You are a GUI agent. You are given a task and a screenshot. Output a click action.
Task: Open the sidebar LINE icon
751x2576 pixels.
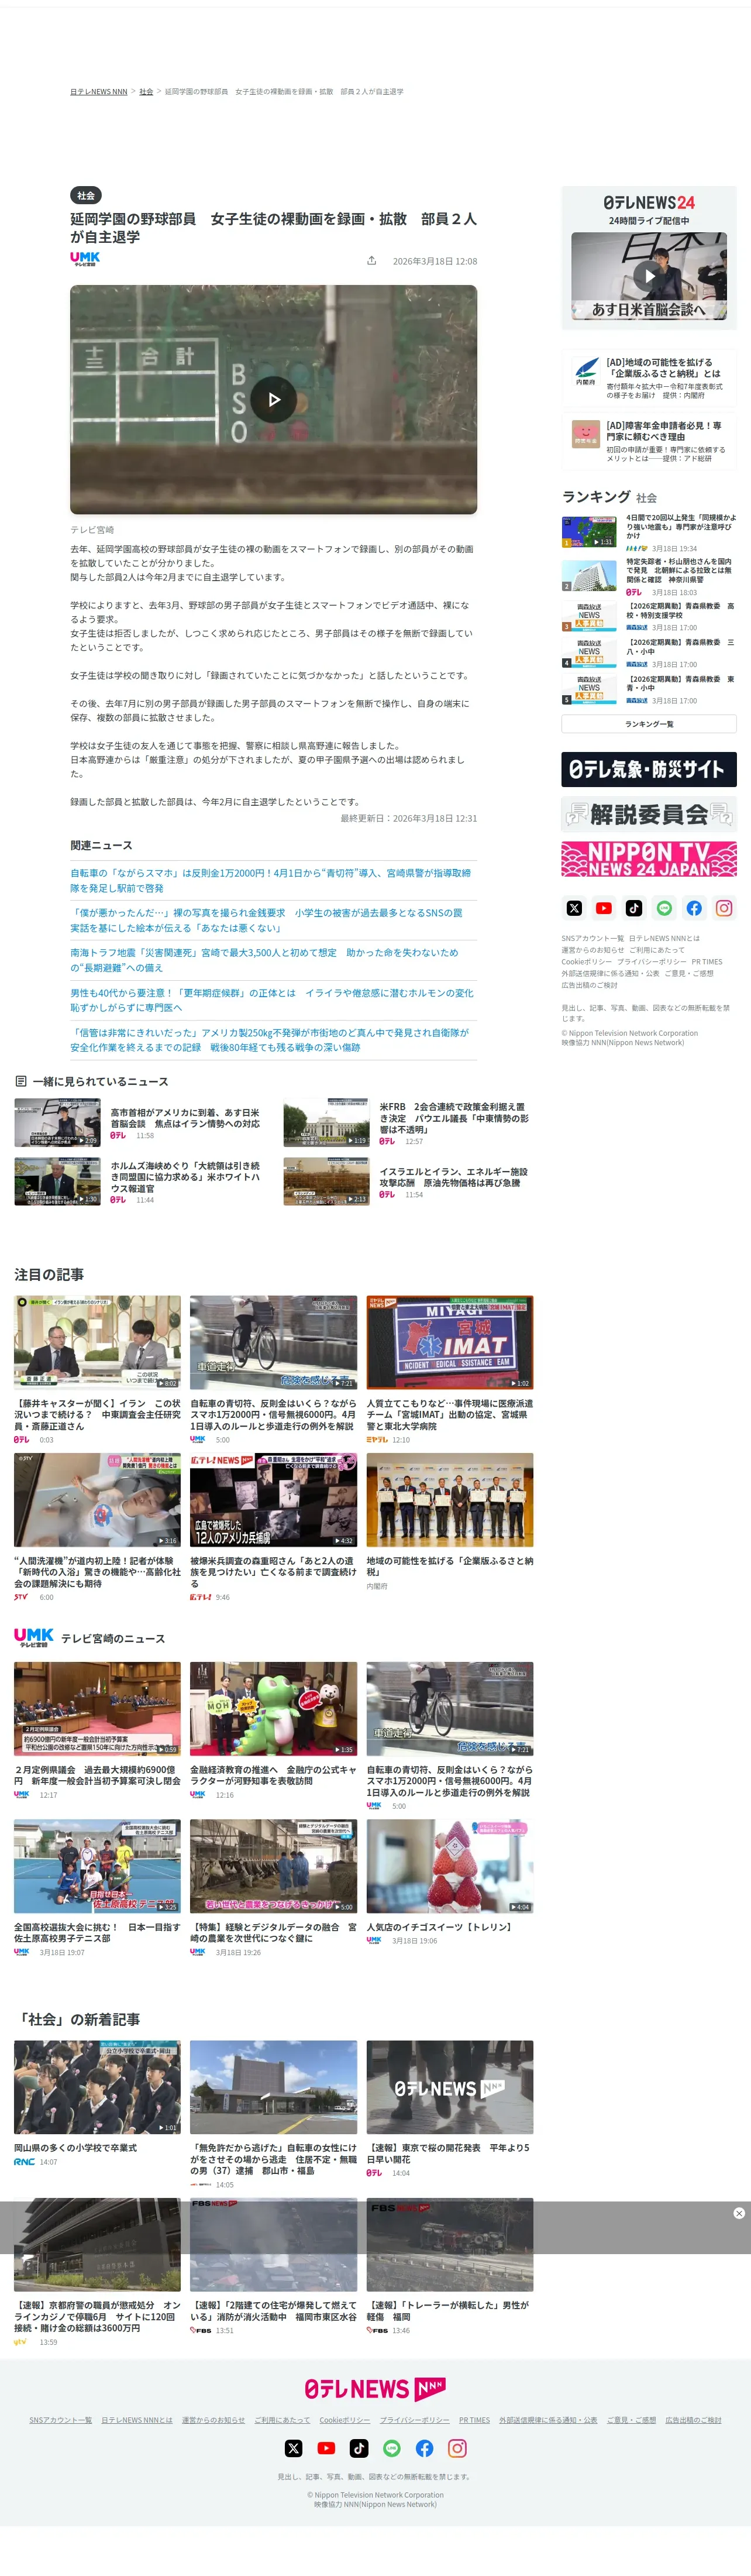pos(664,908)
